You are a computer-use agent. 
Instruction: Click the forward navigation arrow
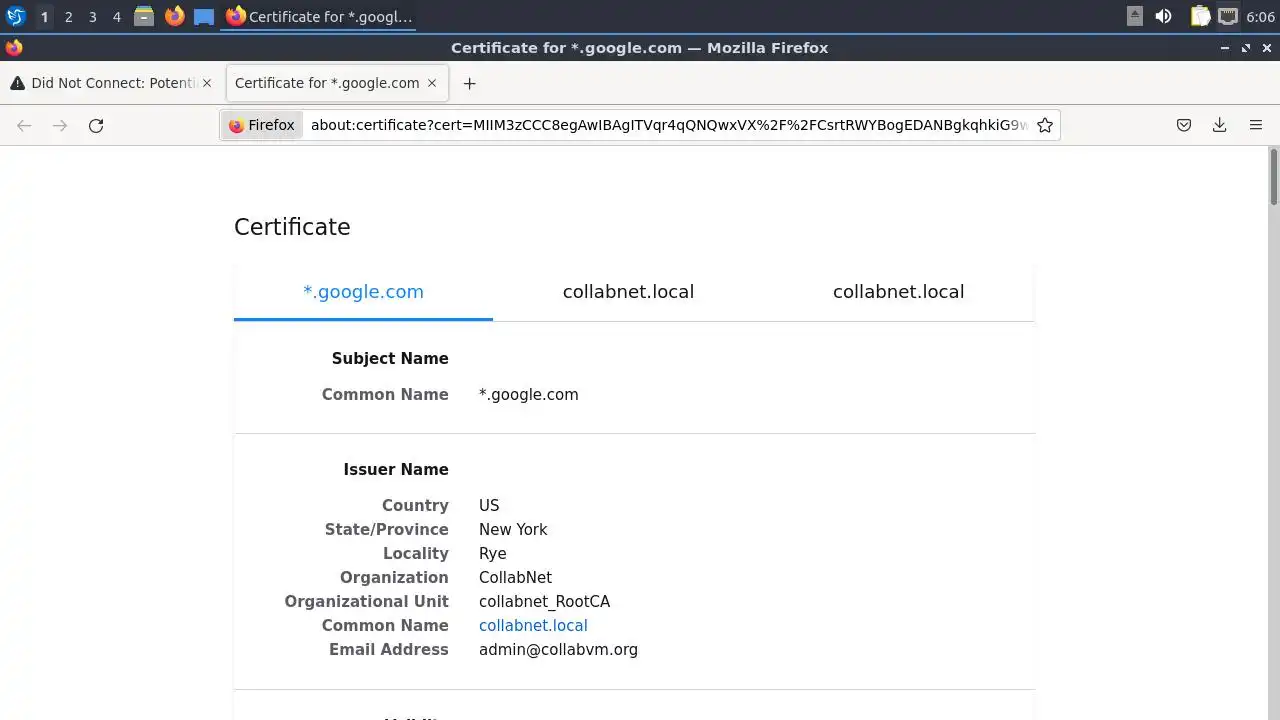tap(60, 125)
